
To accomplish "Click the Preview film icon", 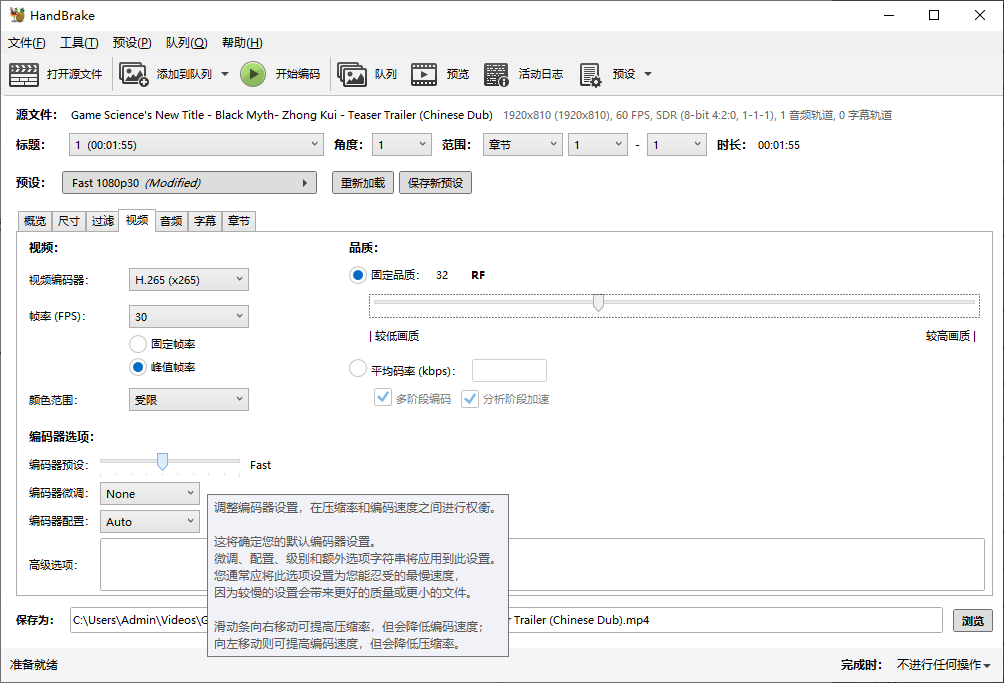I will (x=424, y=74).
